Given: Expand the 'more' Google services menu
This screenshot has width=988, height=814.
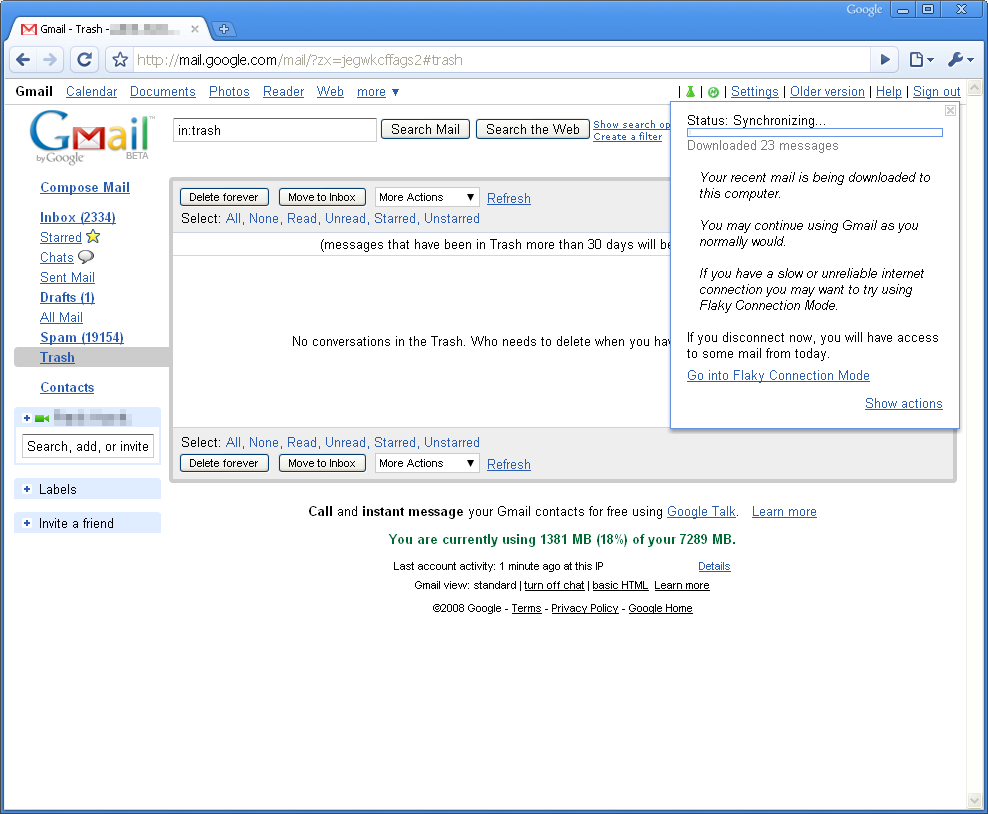Looking at the screenshot, I should [377, 92].
